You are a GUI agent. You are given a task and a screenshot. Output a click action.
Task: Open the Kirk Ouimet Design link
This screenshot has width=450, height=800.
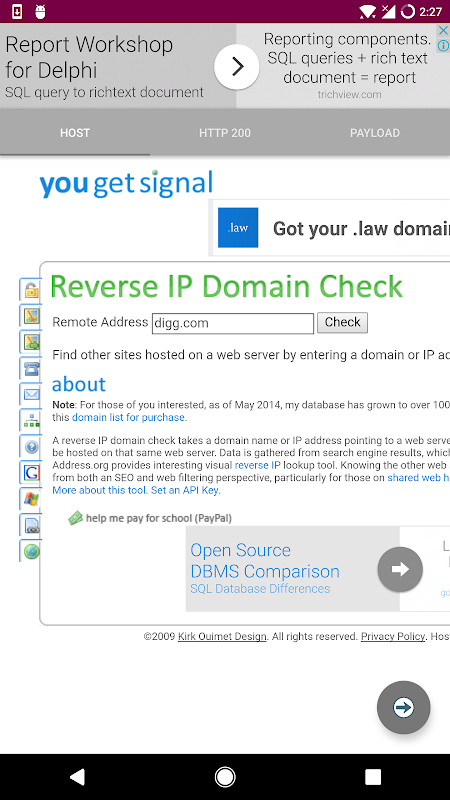point(222,636)
